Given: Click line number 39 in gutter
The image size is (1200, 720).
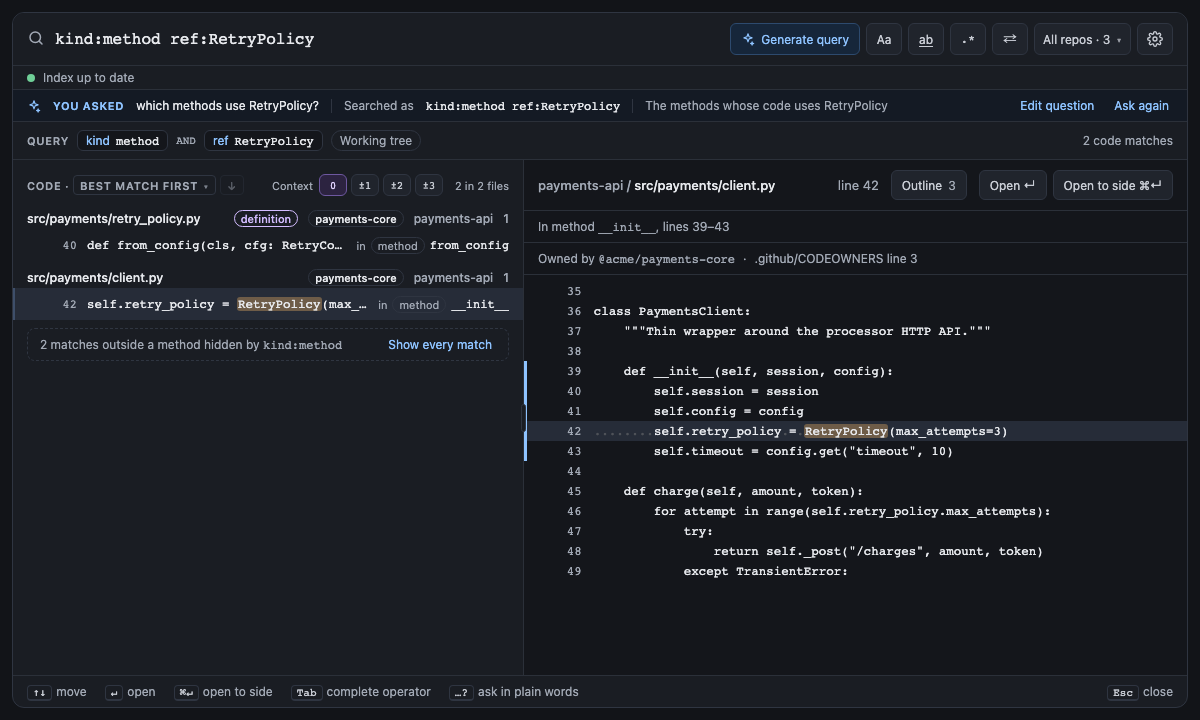Looking at the screenshot, I should [574, 371].
